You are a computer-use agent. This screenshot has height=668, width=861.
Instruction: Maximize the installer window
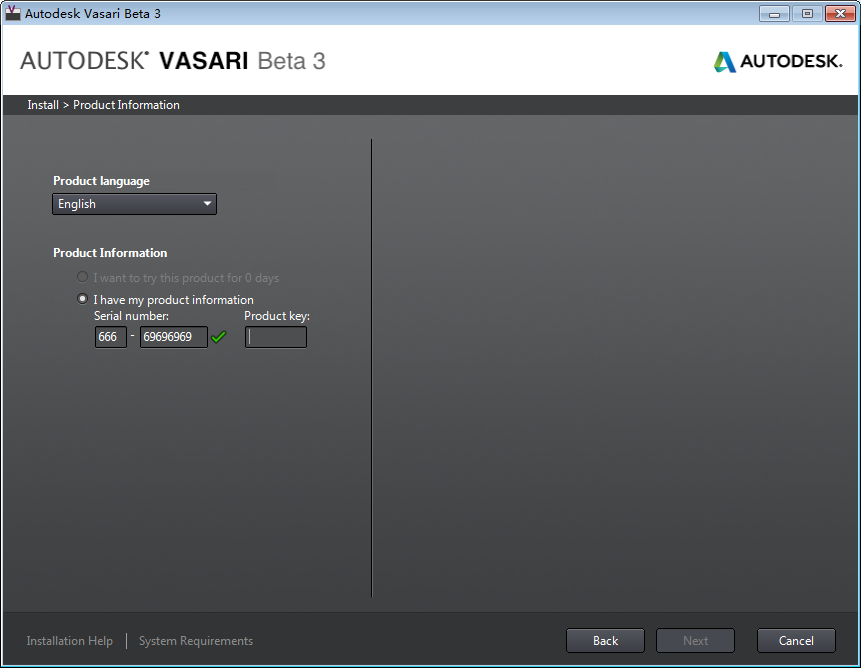[807, 14]
